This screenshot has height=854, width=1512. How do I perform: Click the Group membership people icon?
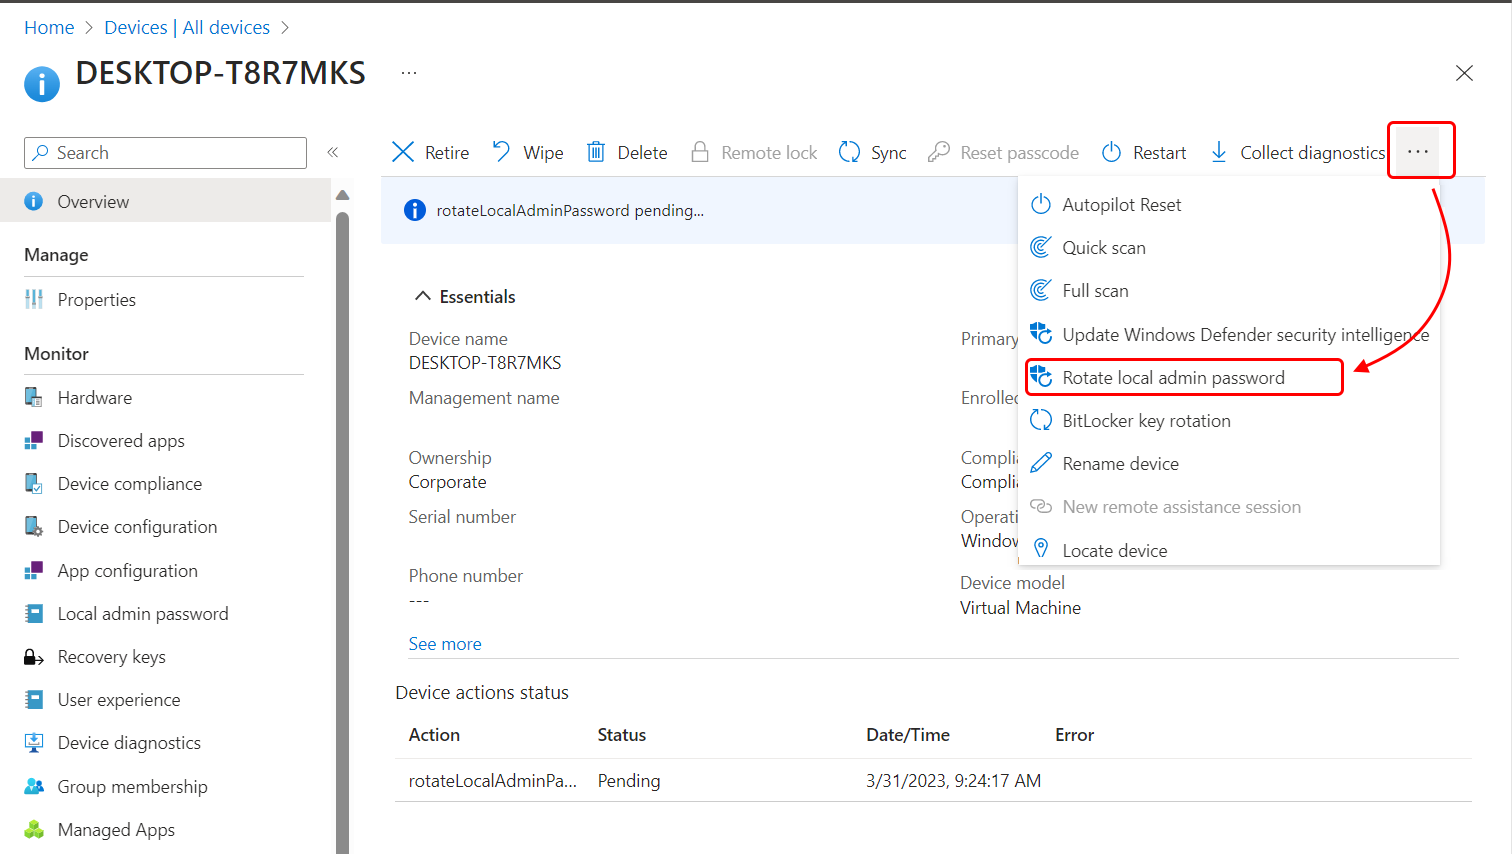(x=34, y=786)
